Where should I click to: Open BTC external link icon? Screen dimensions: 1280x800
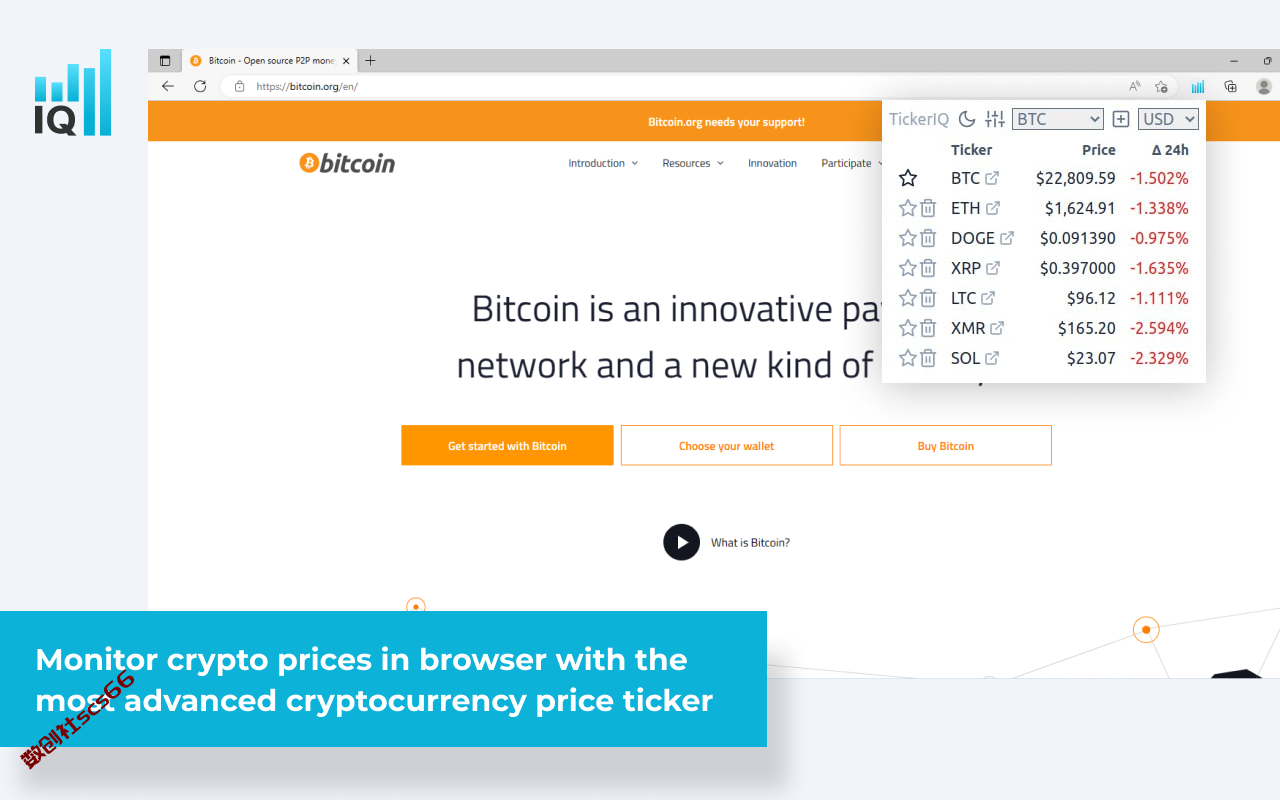(x=992, y=178)
